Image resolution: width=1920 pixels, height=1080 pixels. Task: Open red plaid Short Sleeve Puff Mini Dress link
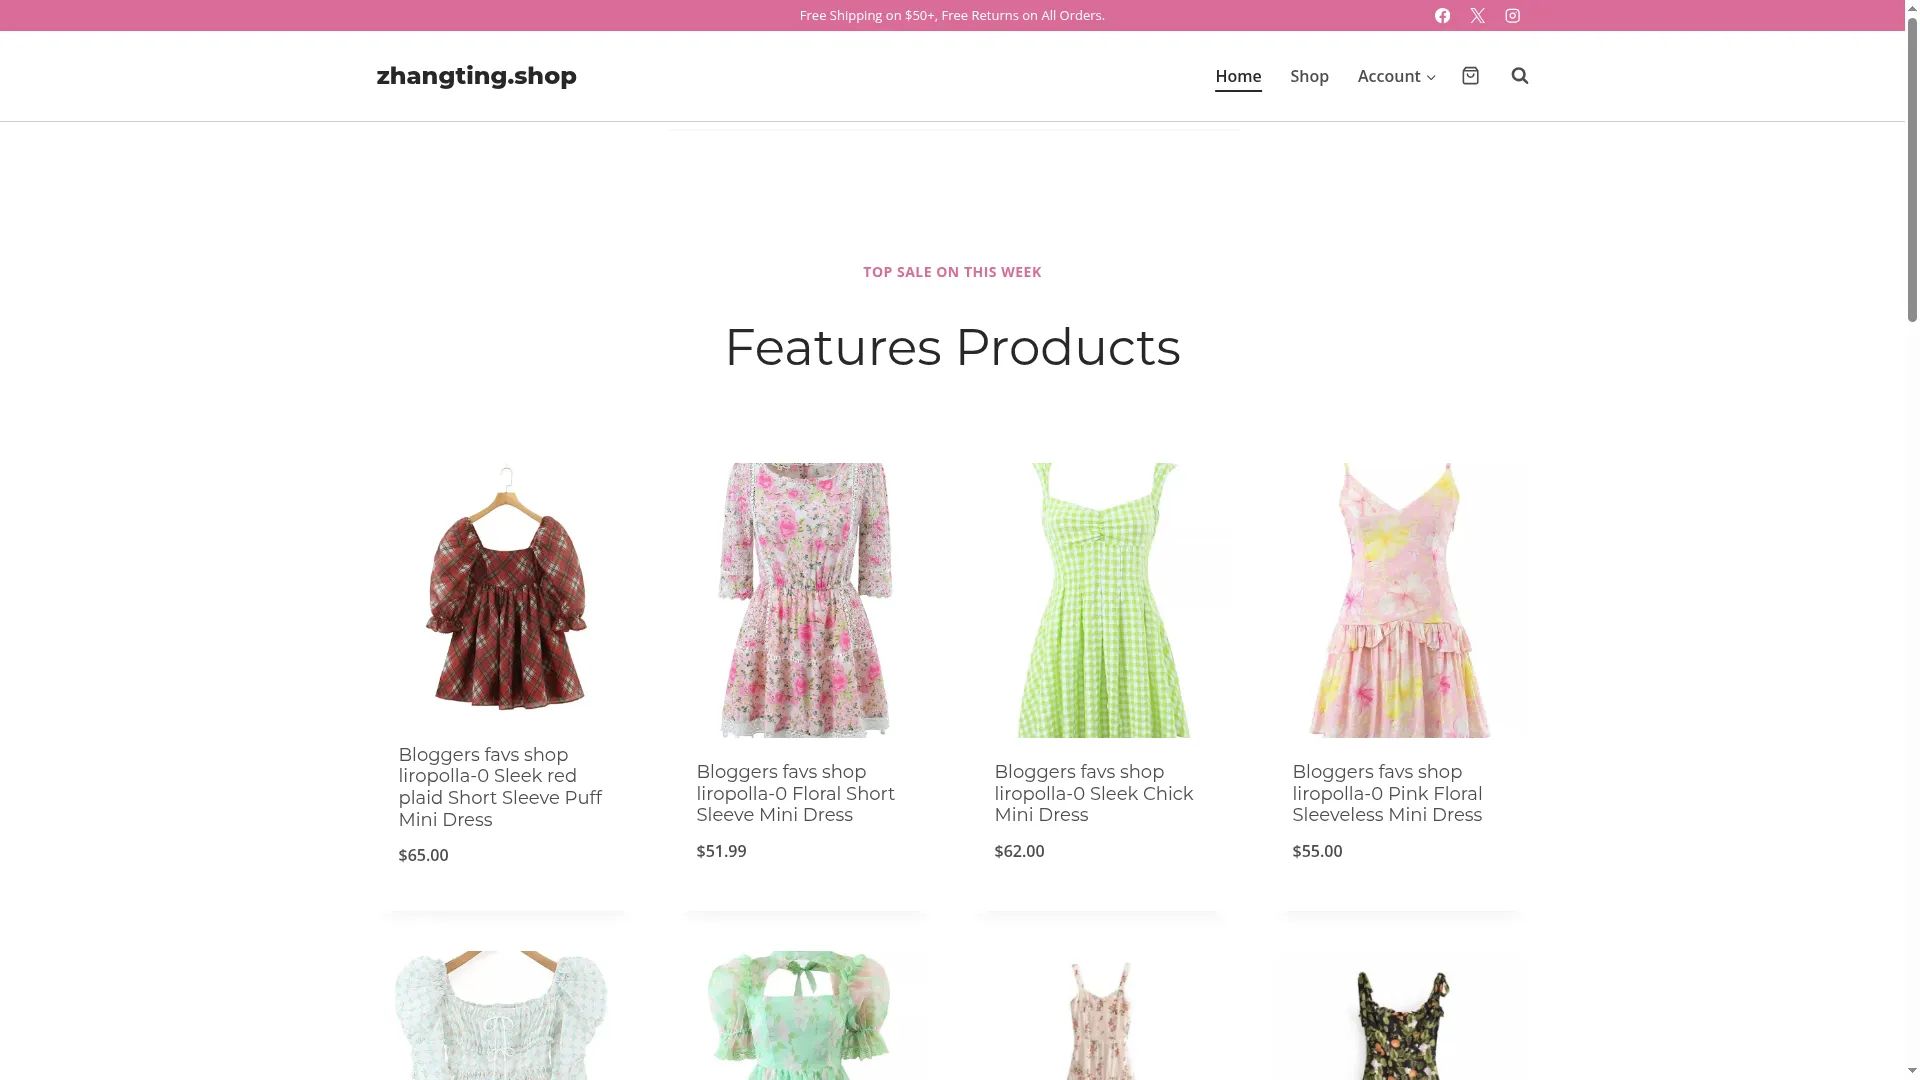(500, 787)
